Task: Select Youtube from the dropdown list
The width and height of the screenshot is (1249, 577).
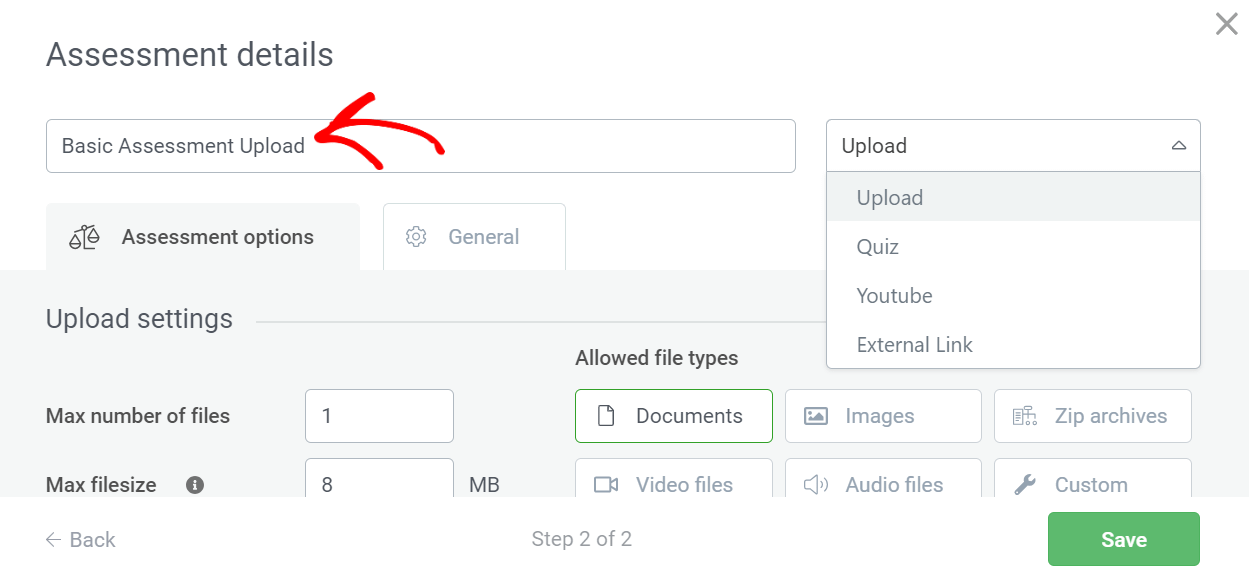Action: (894, 296)
